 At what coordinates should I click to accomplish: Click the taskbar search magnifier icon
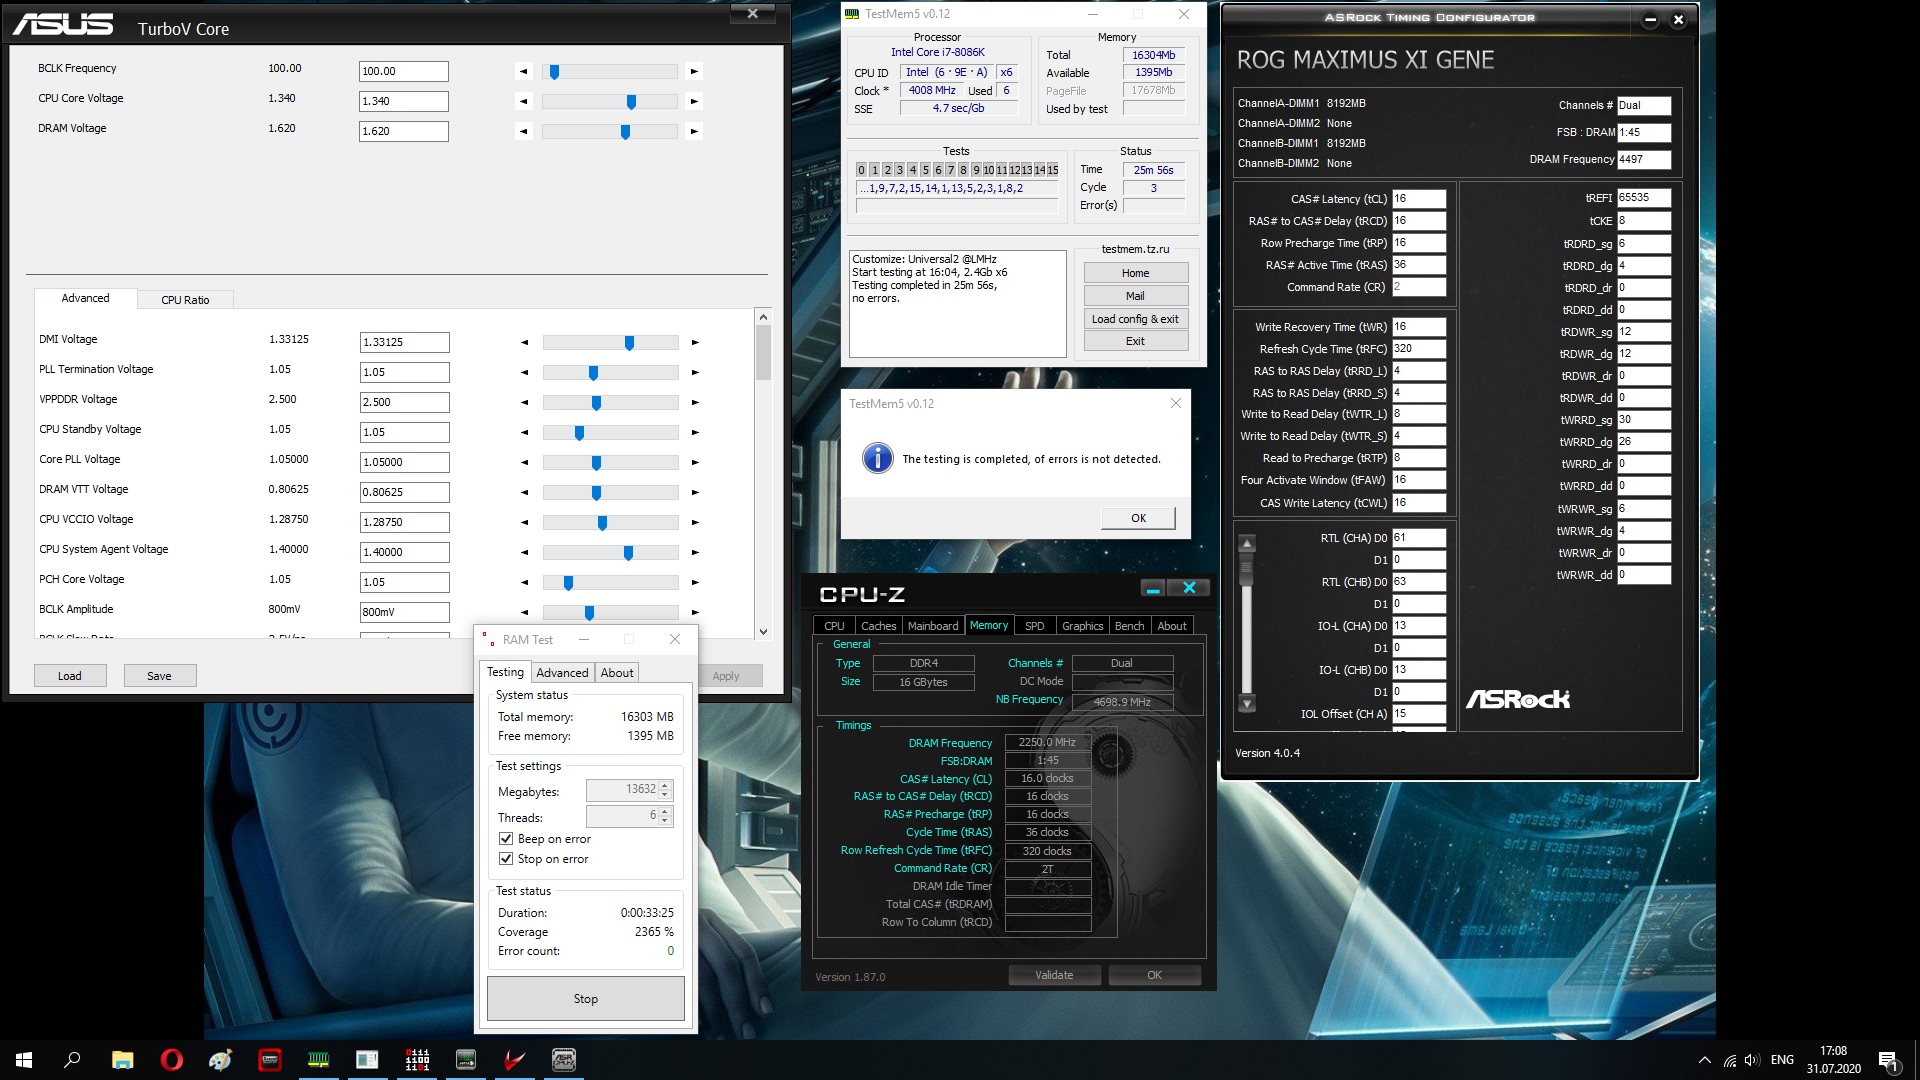click(x=72, y=1060)
